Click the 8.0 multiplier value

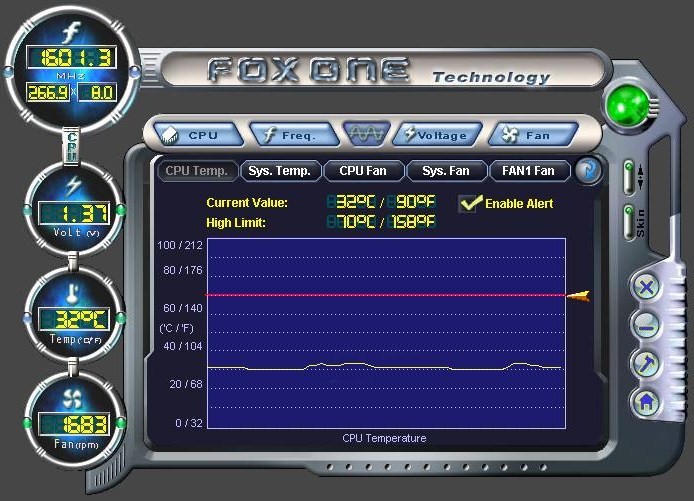pyautogui.click(x=97, y=92)
